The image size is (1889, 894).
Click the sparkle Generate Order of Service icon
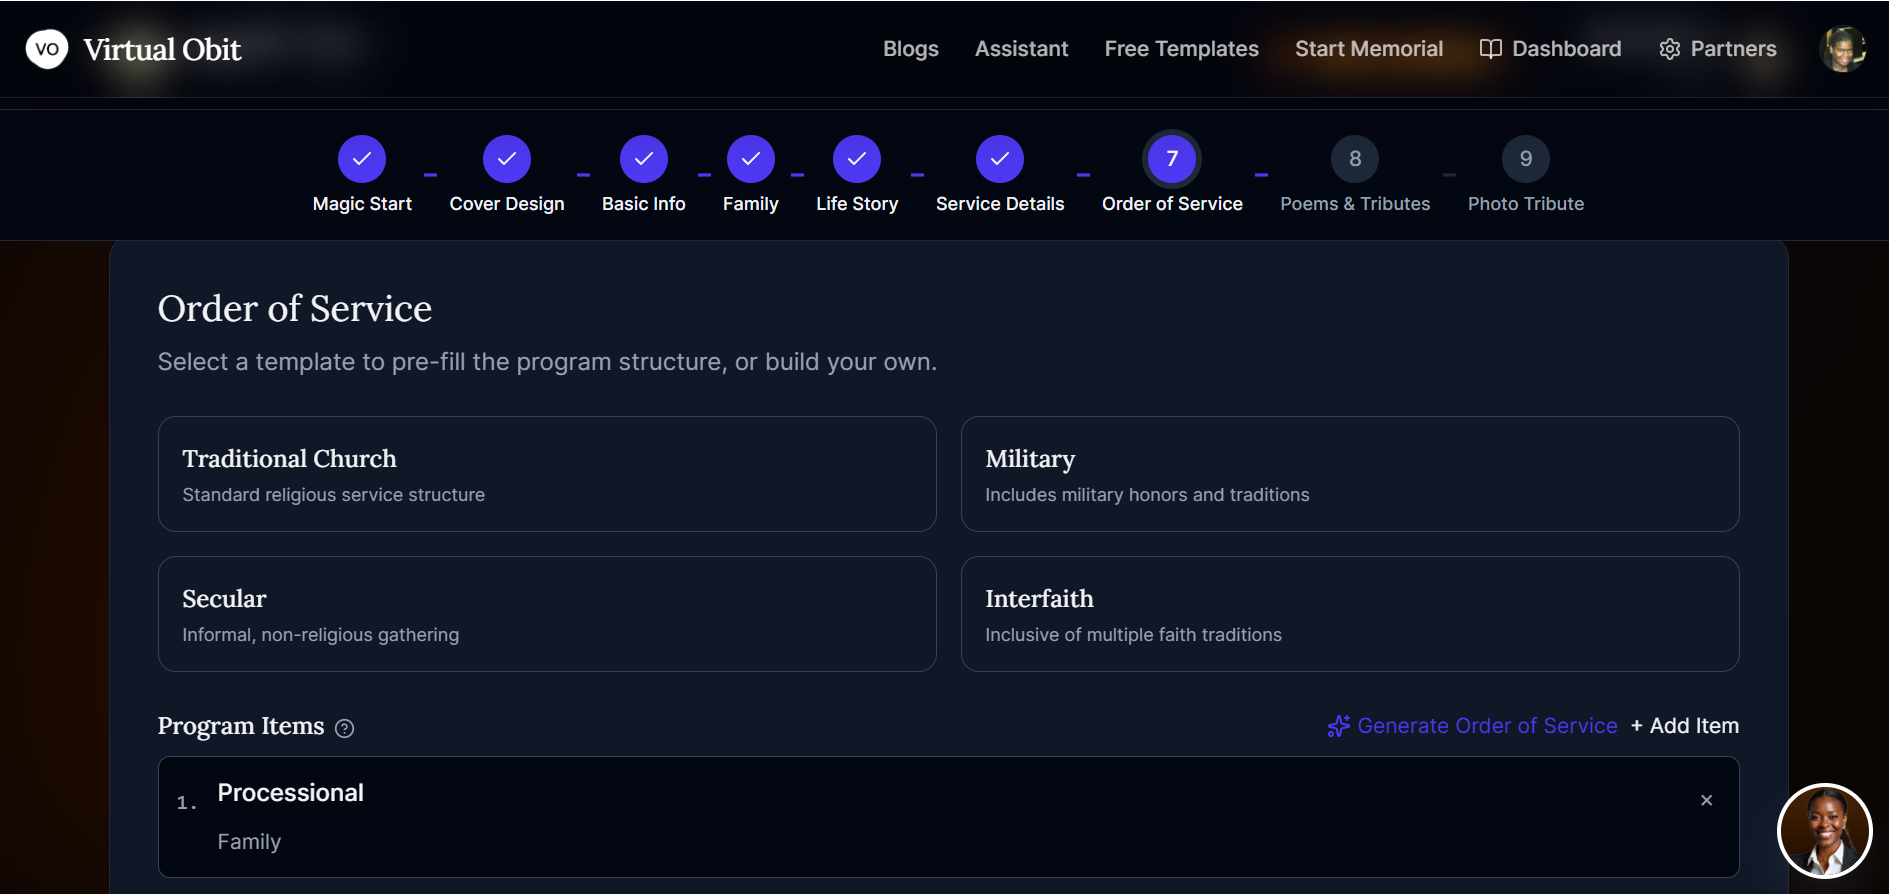(1338, 726)
